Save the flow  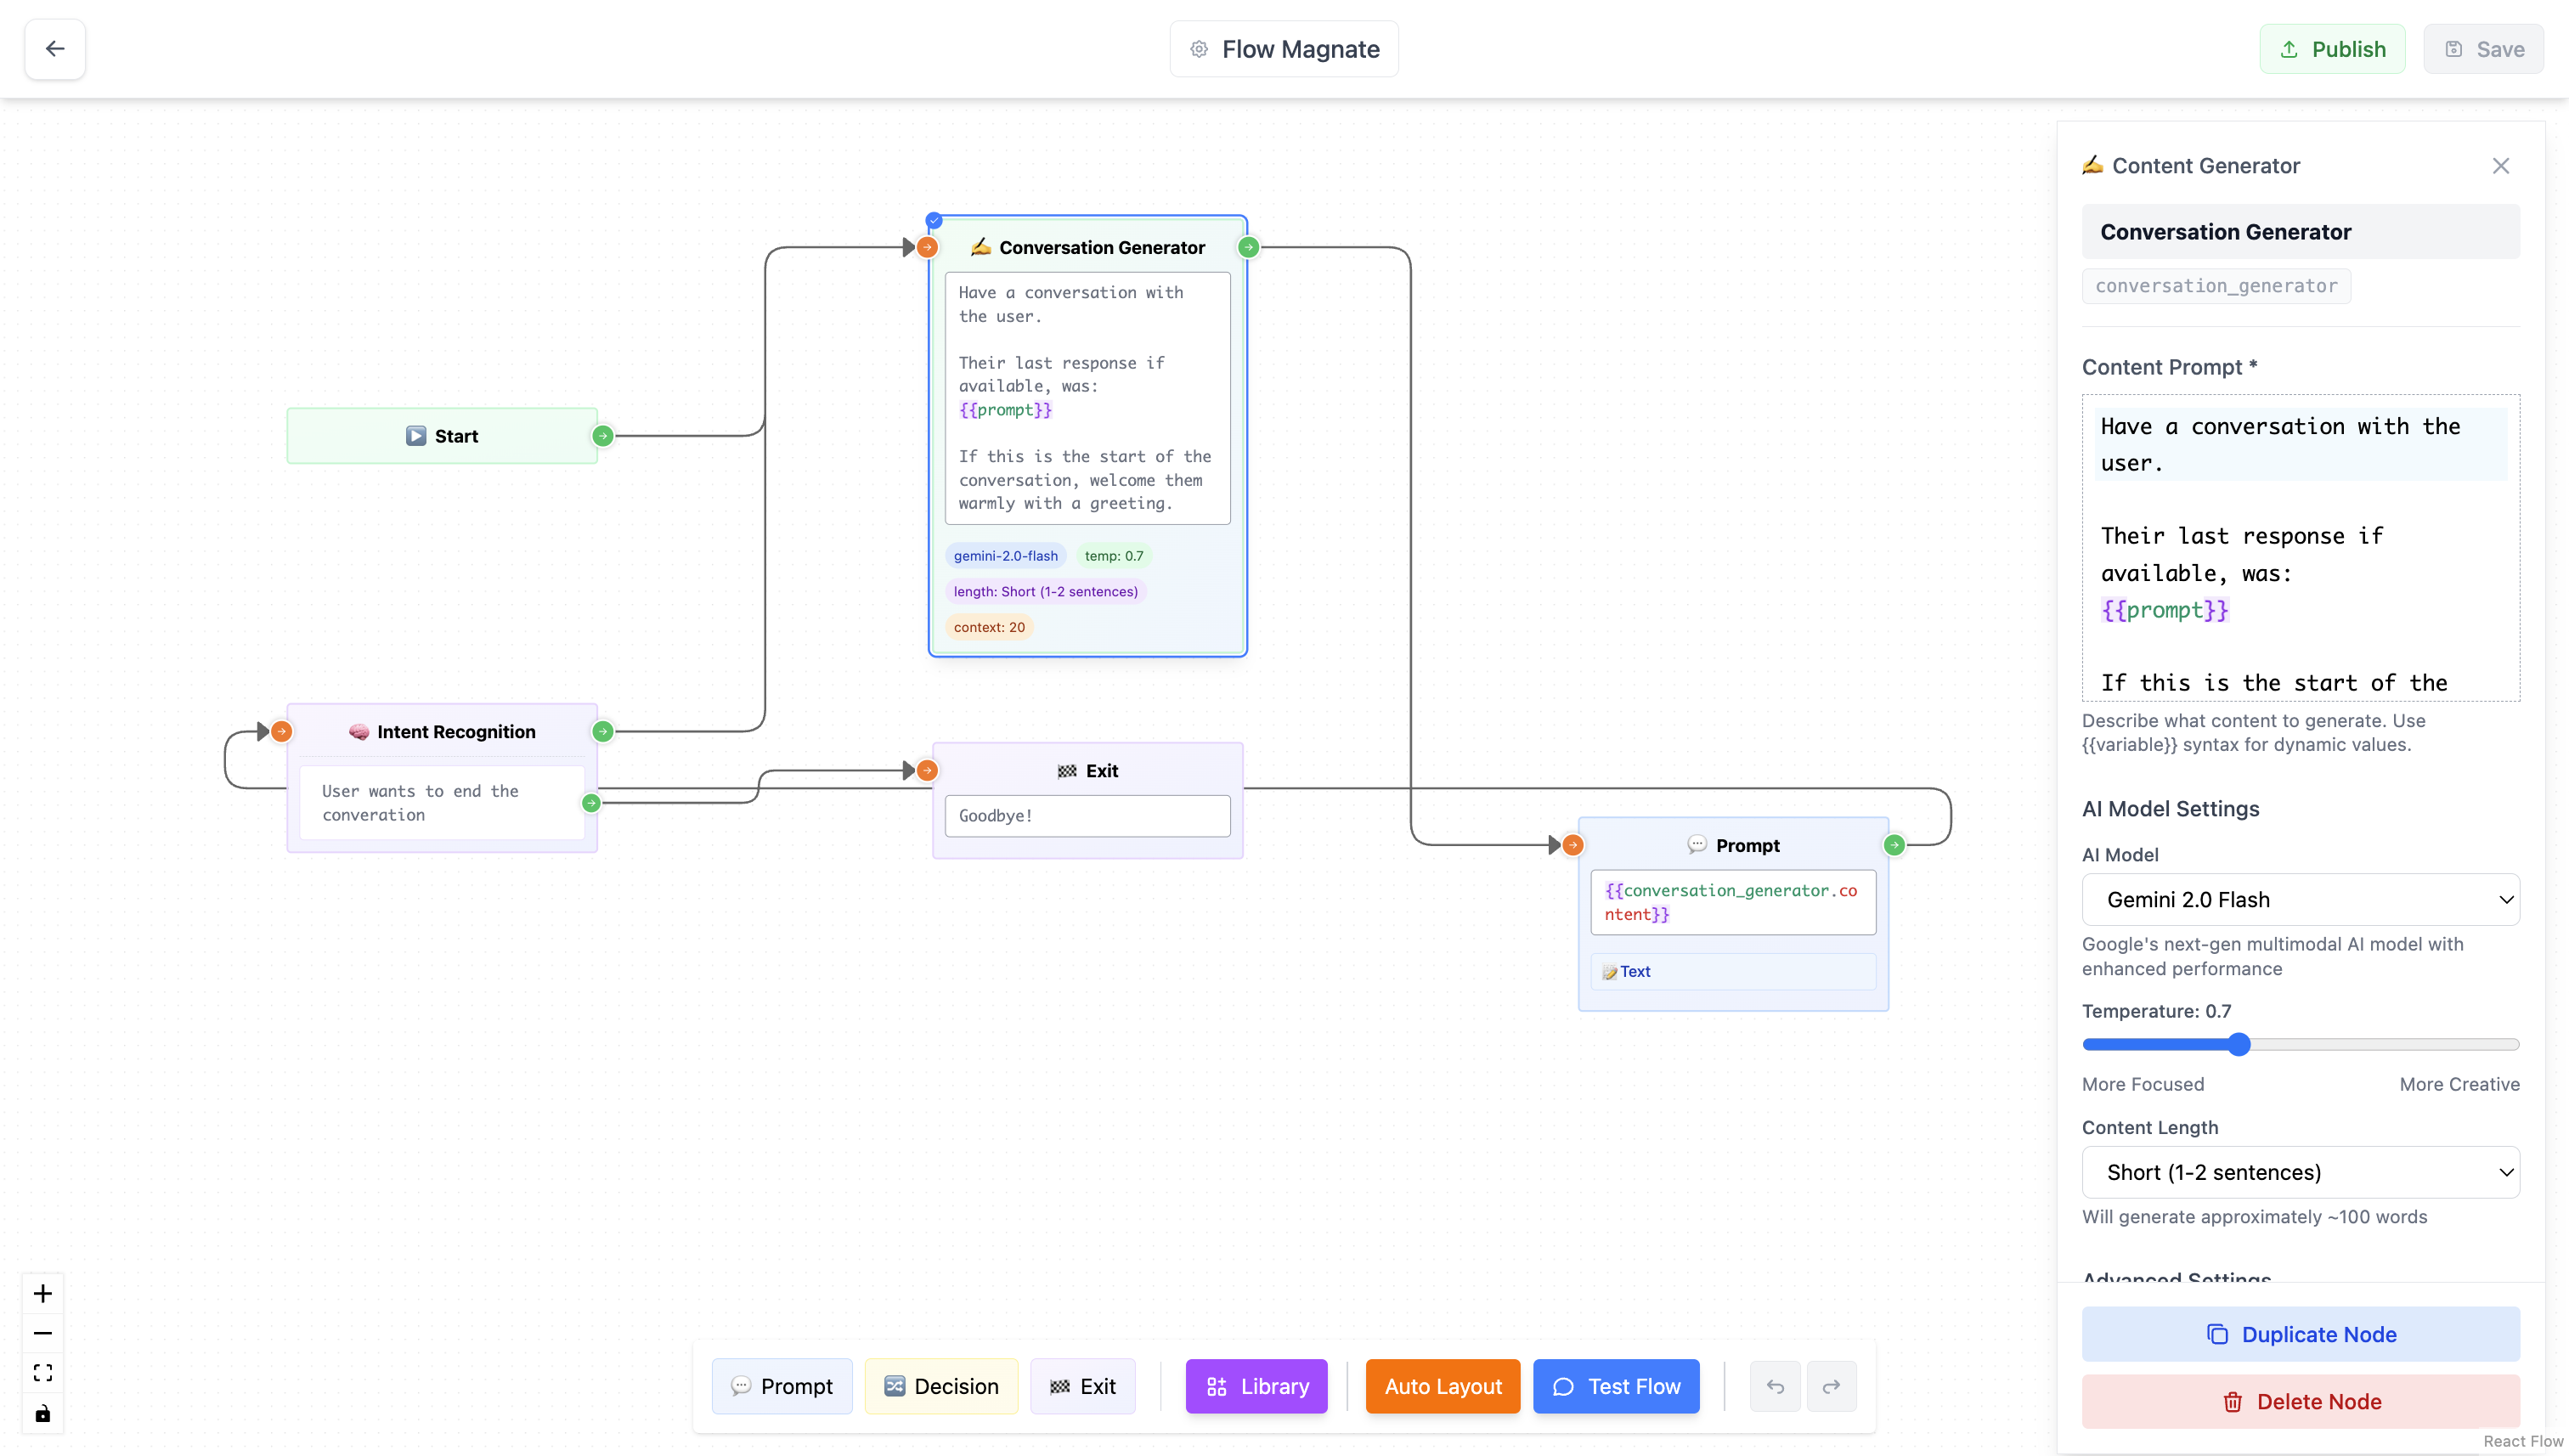[2483, 49]
